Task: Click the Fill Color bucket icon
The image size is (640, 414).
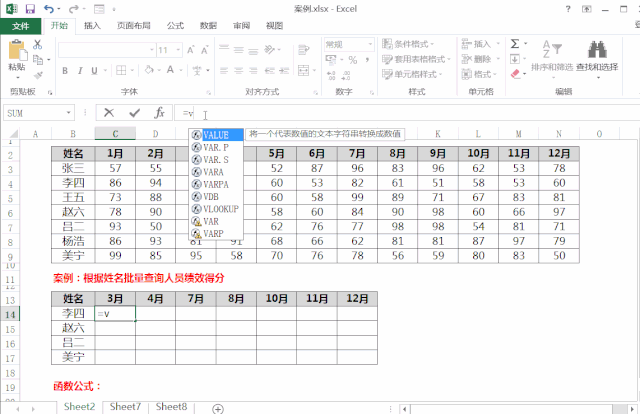Action: 149,70
